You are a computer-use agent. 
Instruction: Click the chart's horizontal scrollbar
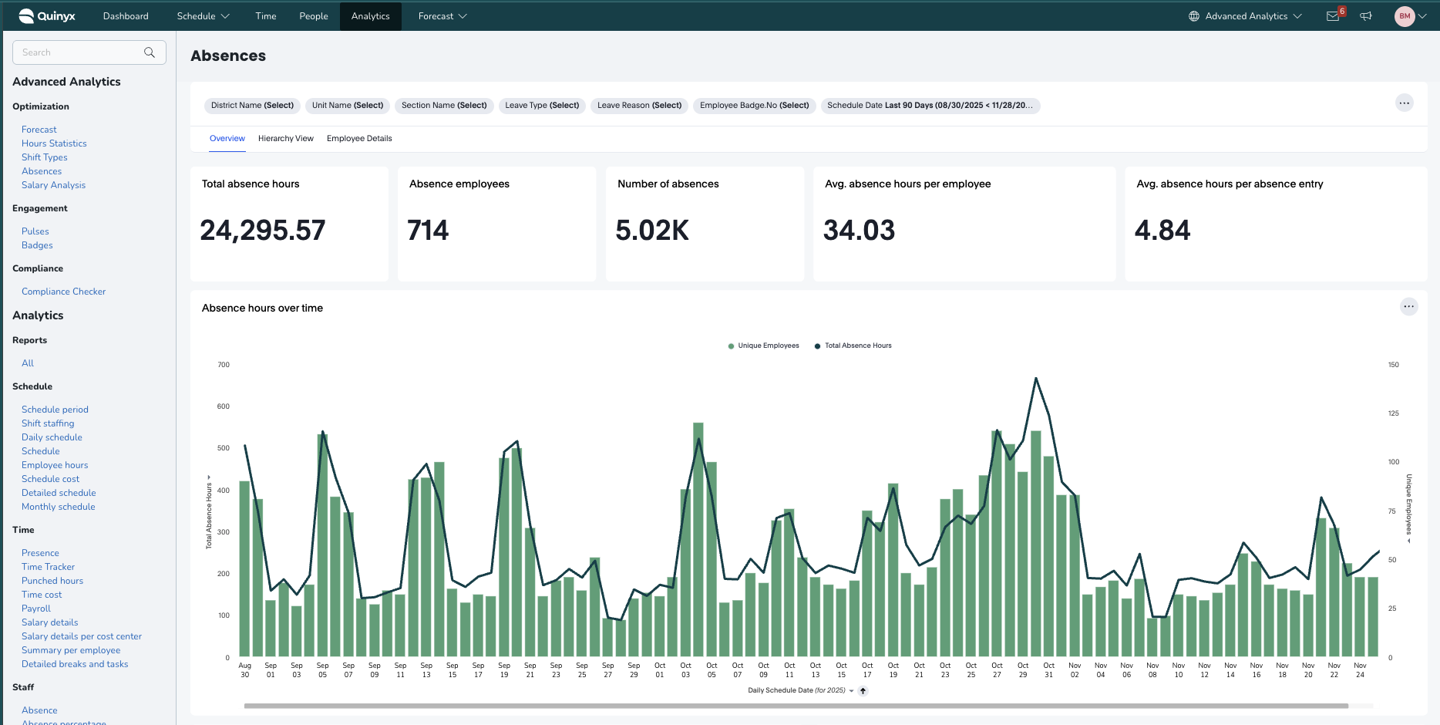795,706
